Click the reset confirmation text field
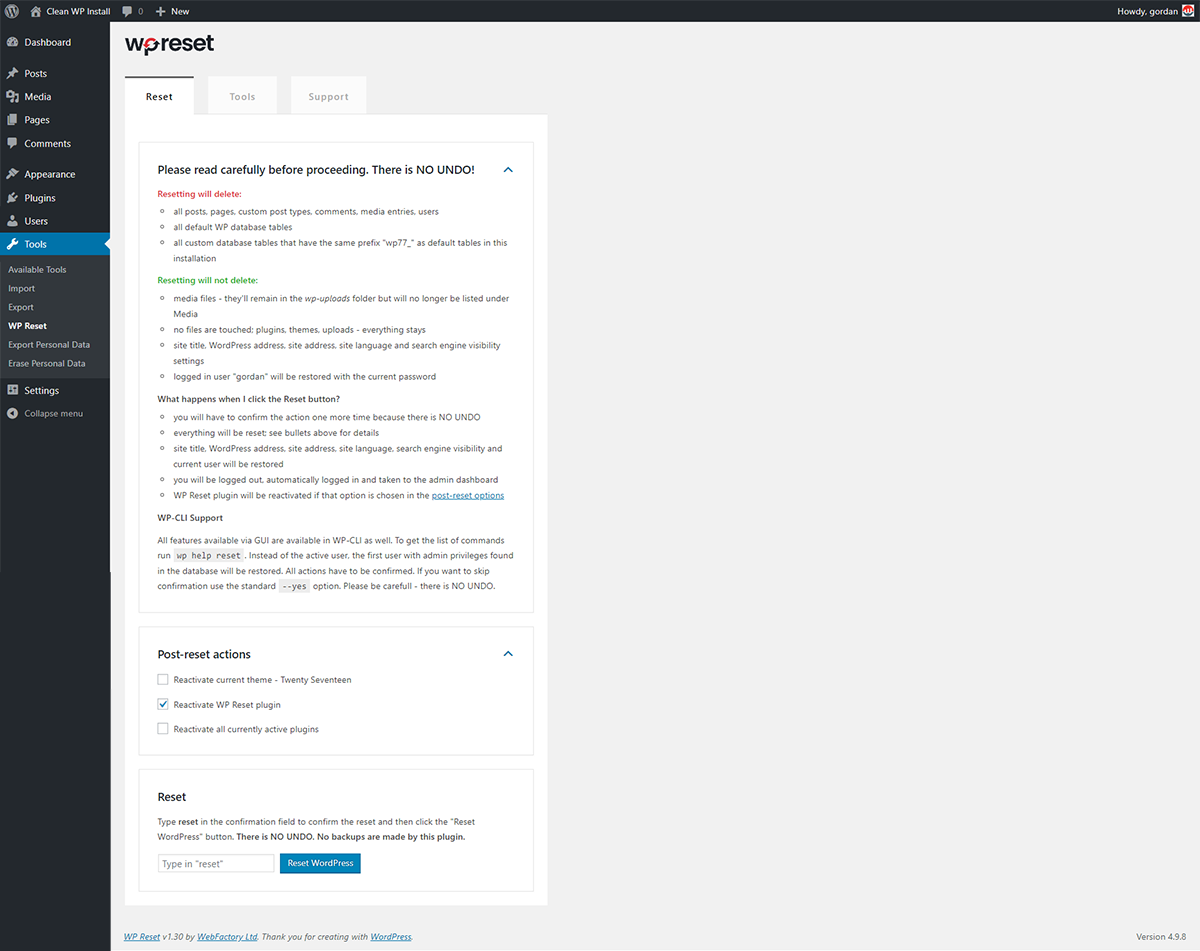Viewport: 1200px width, 951px height. [x=214, y=862]
